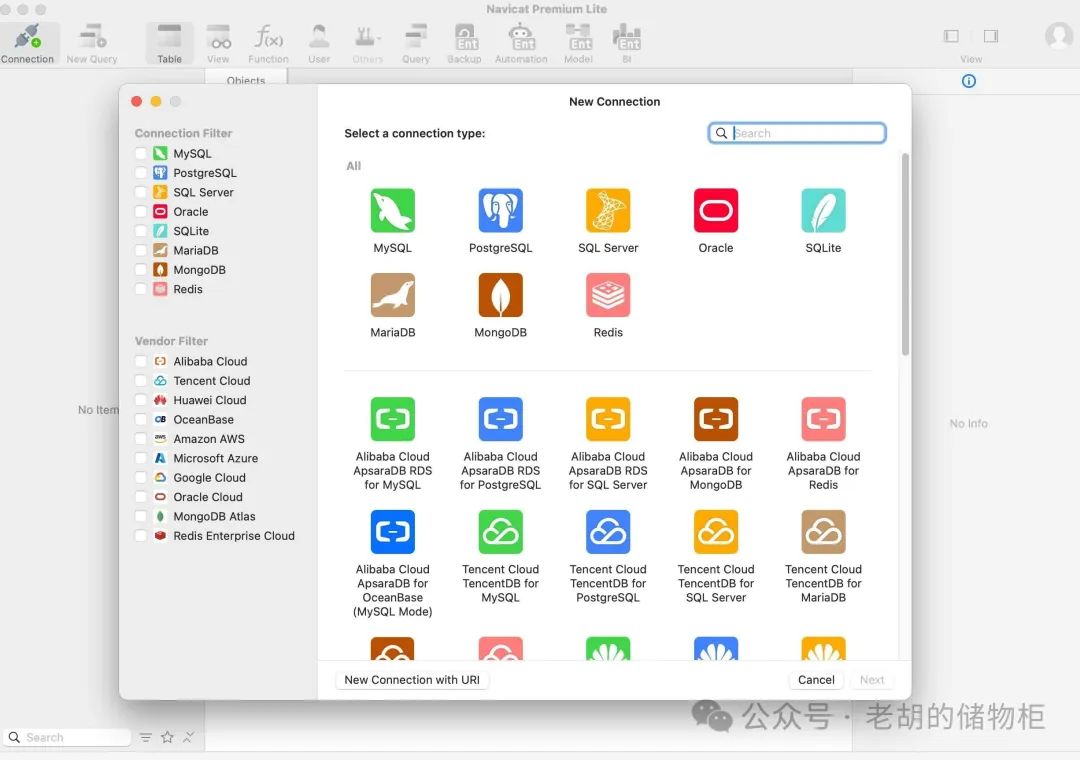Enable the MongoDB connection filter checkbox
Screen dimensions: 1080x760
point(141,269)
